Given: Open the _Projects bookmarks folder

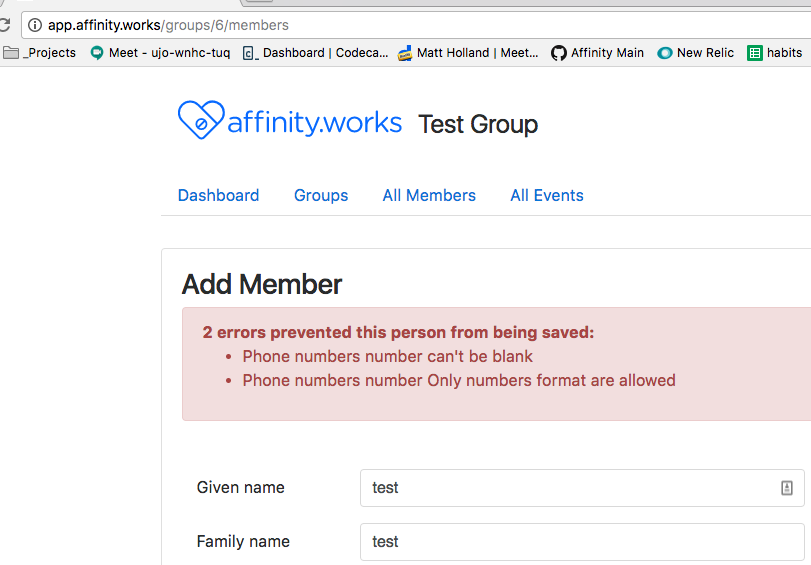Looking at the screenshot, I should click(39, 53).
